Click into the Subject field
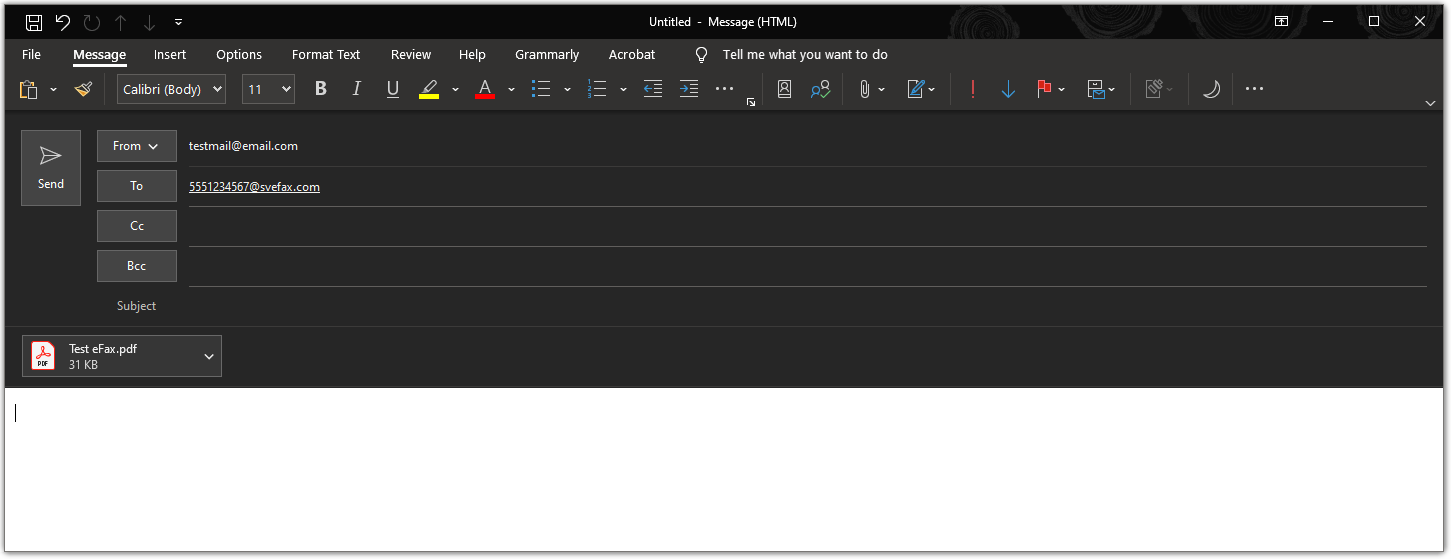Viewport: 1451px width, 559px height. click(807, 306)
